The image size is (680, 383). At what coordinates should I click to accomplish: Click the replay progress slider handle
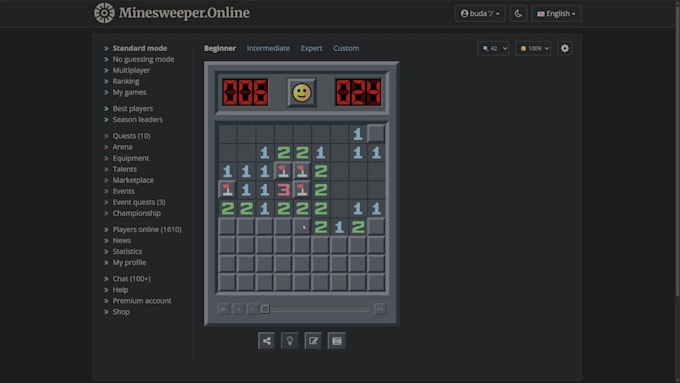[x=265, y=309]
